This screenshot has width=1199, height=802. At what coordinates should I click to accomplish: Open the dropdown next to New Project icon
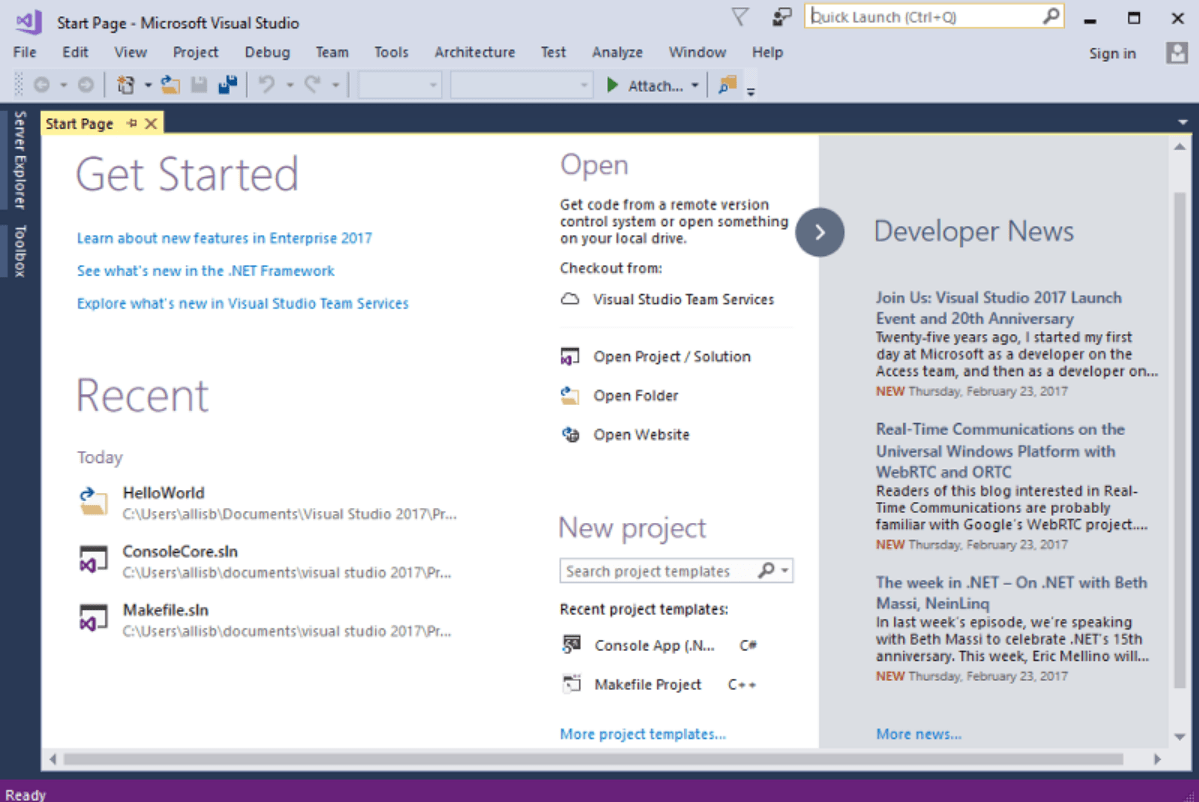click(148, 85)
